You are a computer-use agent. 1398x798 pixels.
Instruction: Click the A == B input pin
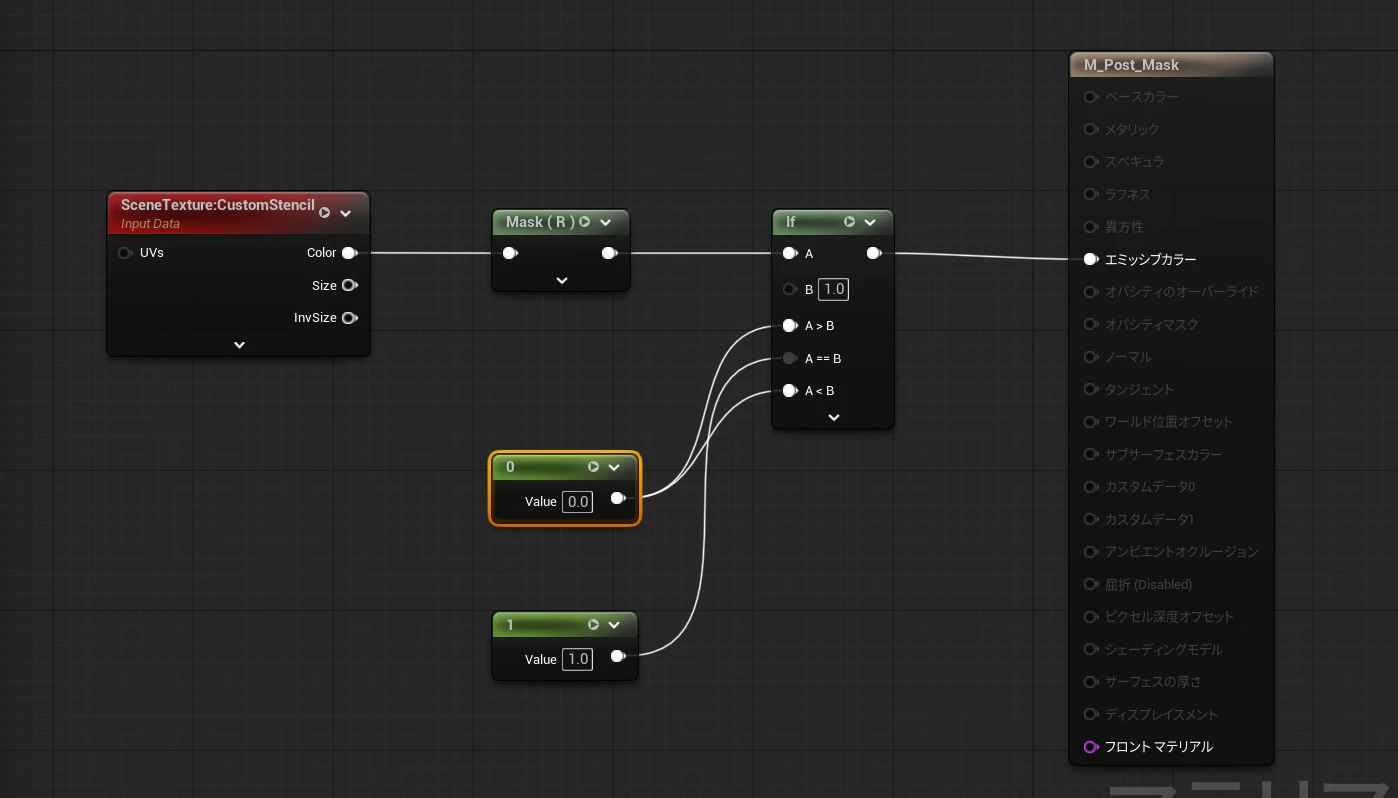click(790, 358)
